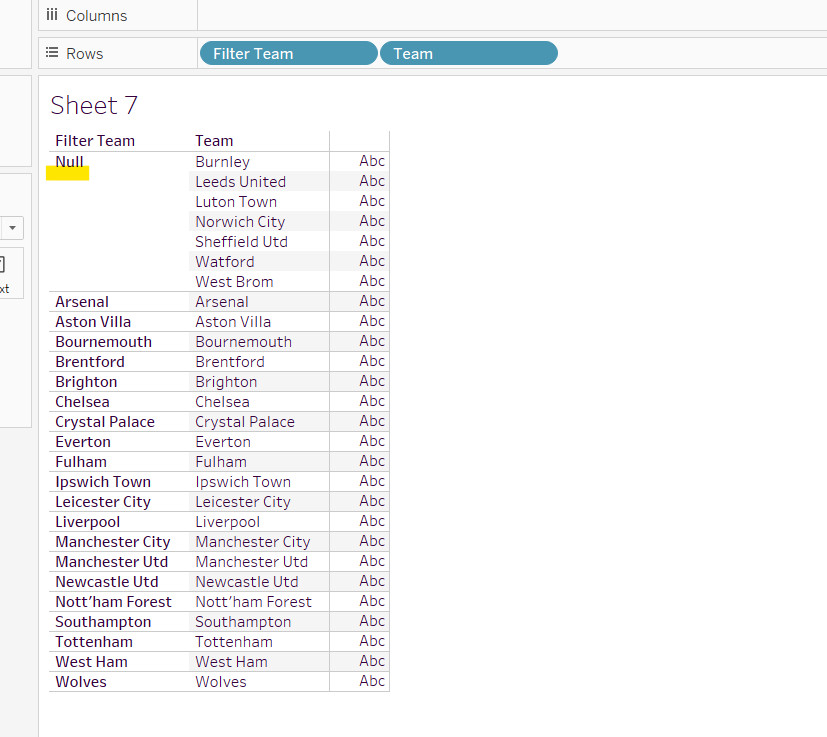
Task: Select Ipswich Town in the Filter Team column
Action: [103, 482]
